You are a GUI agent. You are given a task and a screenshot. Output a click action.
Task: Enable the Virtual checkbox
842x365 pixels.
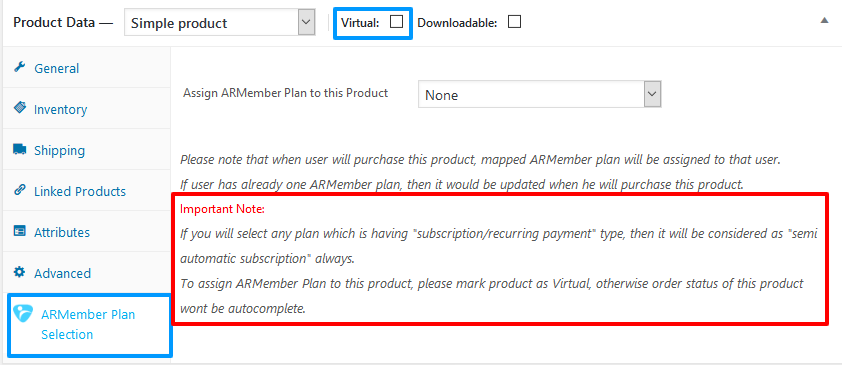pyautogui.click(x=396, y=21)
